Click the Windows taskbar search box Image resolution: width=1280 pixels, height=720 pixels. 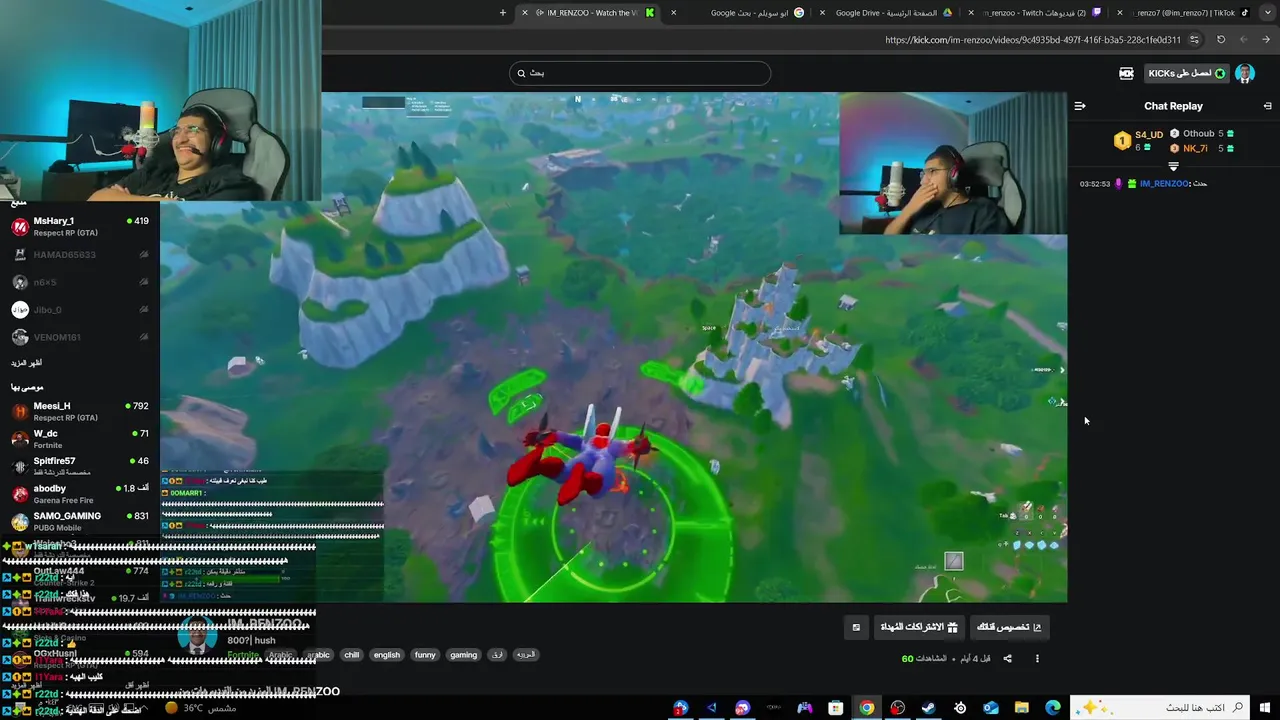click(x=1160, y=708)
